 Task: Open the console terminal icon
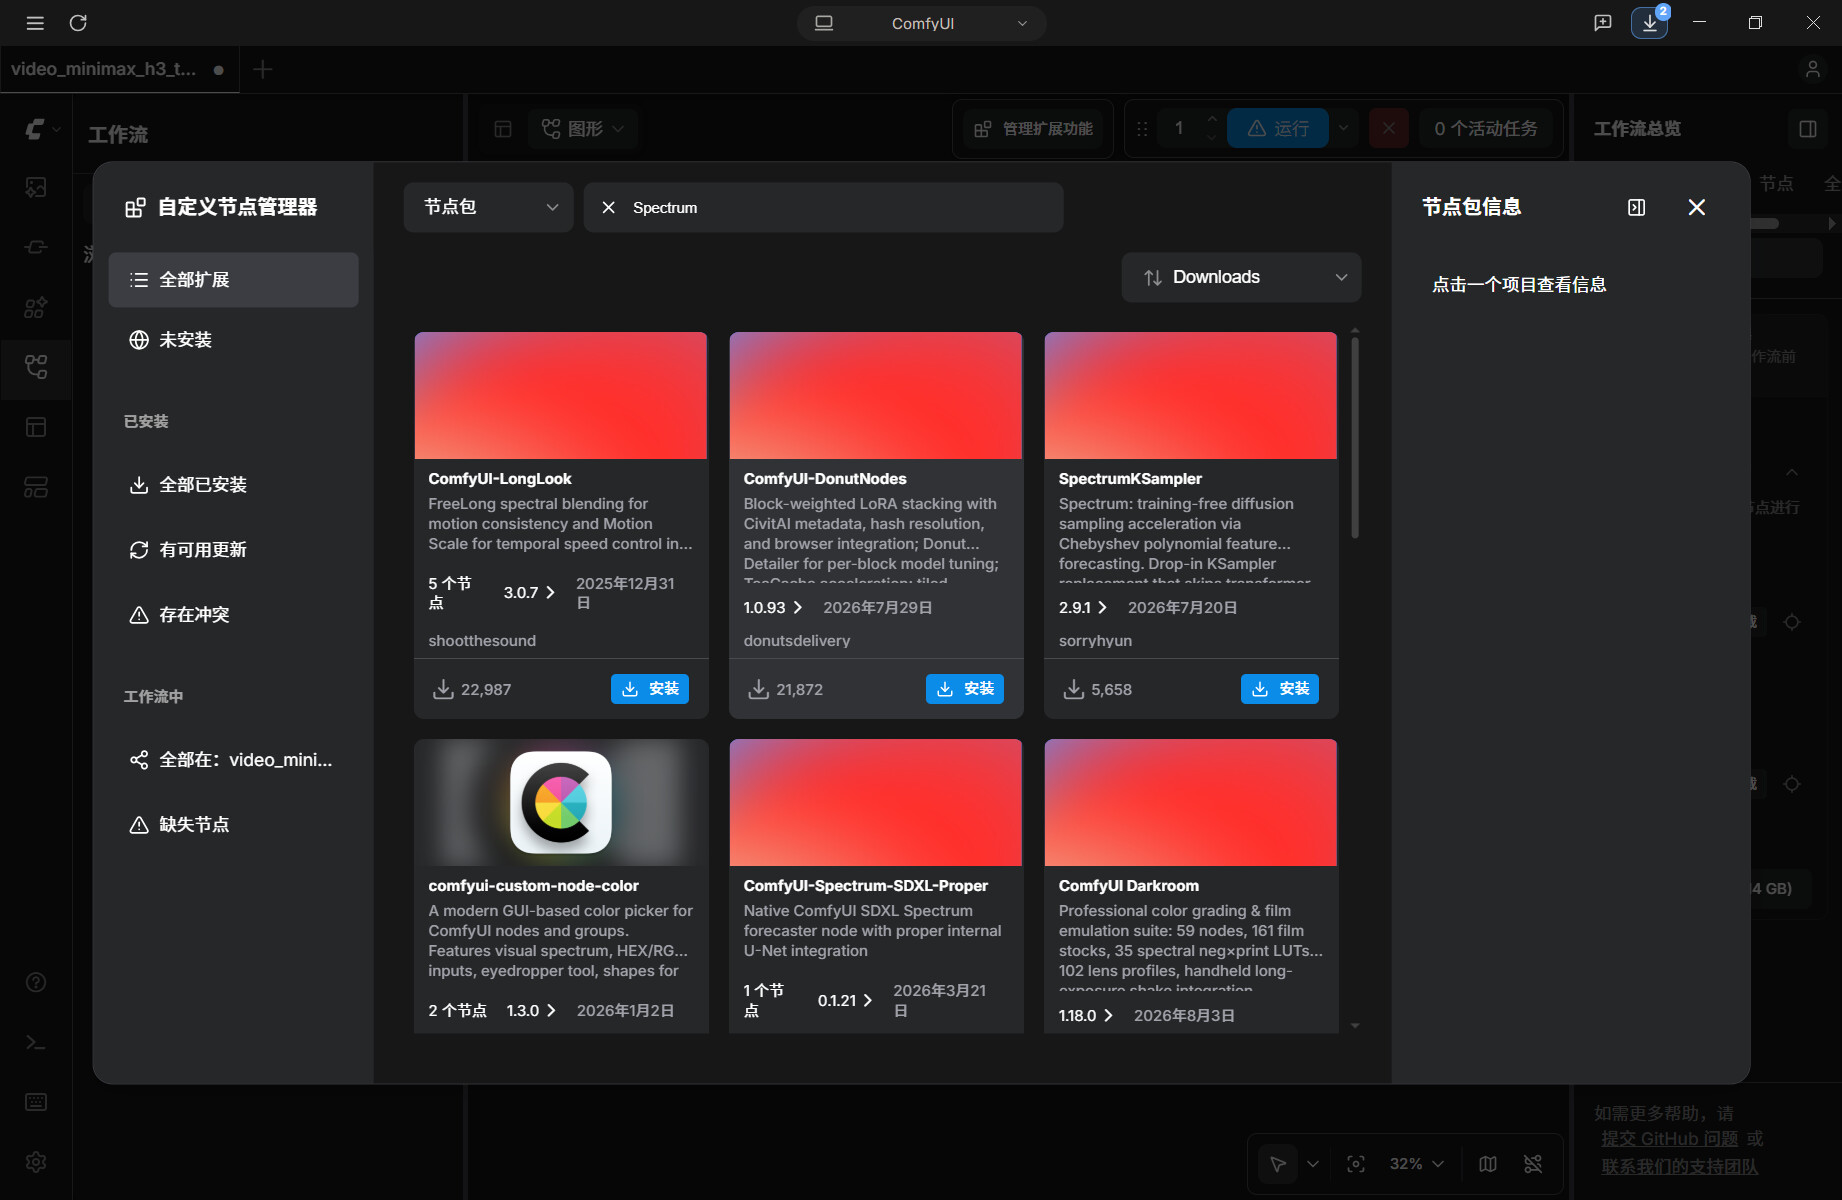36,1042
